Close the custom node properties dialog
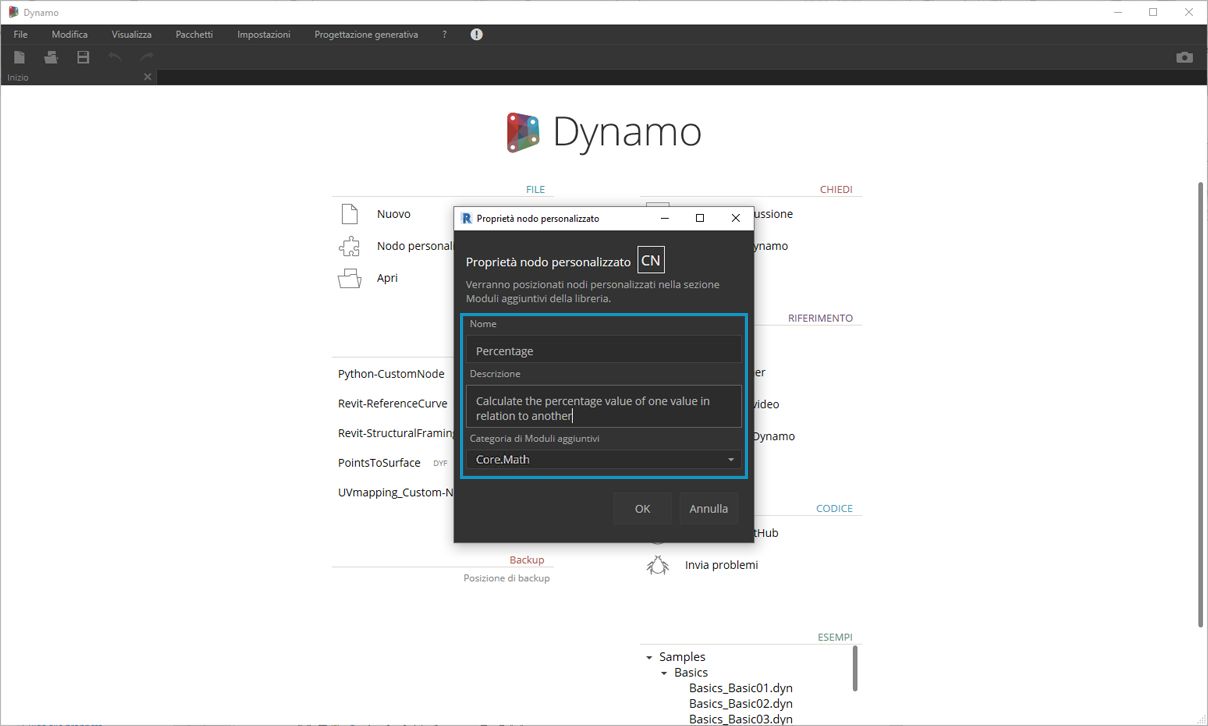The height and width of the screenshot is (726, 1208). [x=735, y=218]
